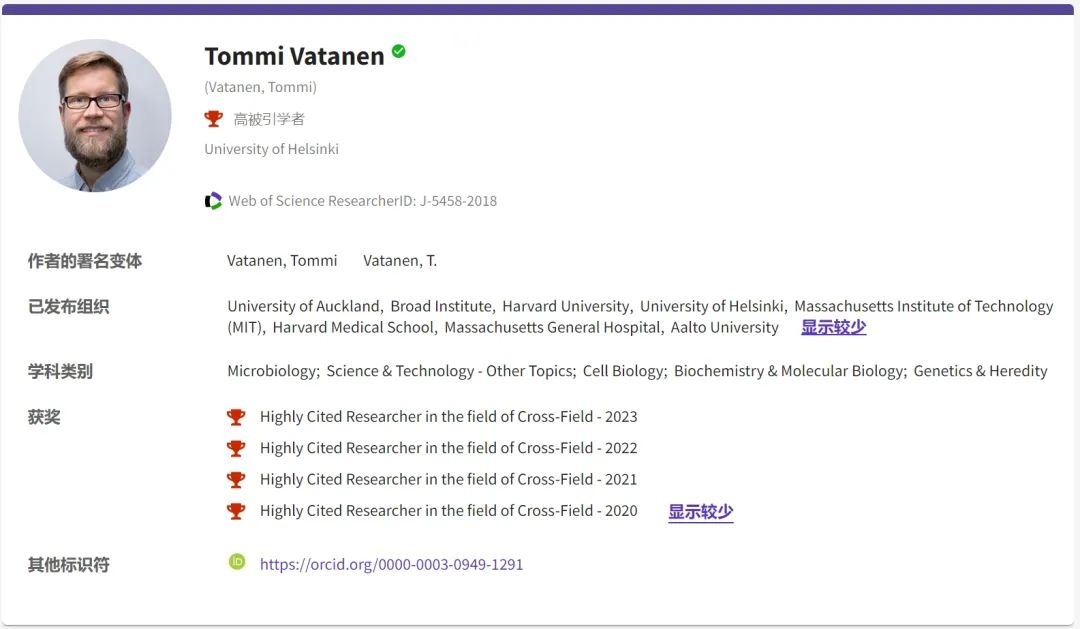Viewport: 1080px width, 629px height.
Task: Click the text (Vatanen, Tommi) under the name
Action: 260,87
